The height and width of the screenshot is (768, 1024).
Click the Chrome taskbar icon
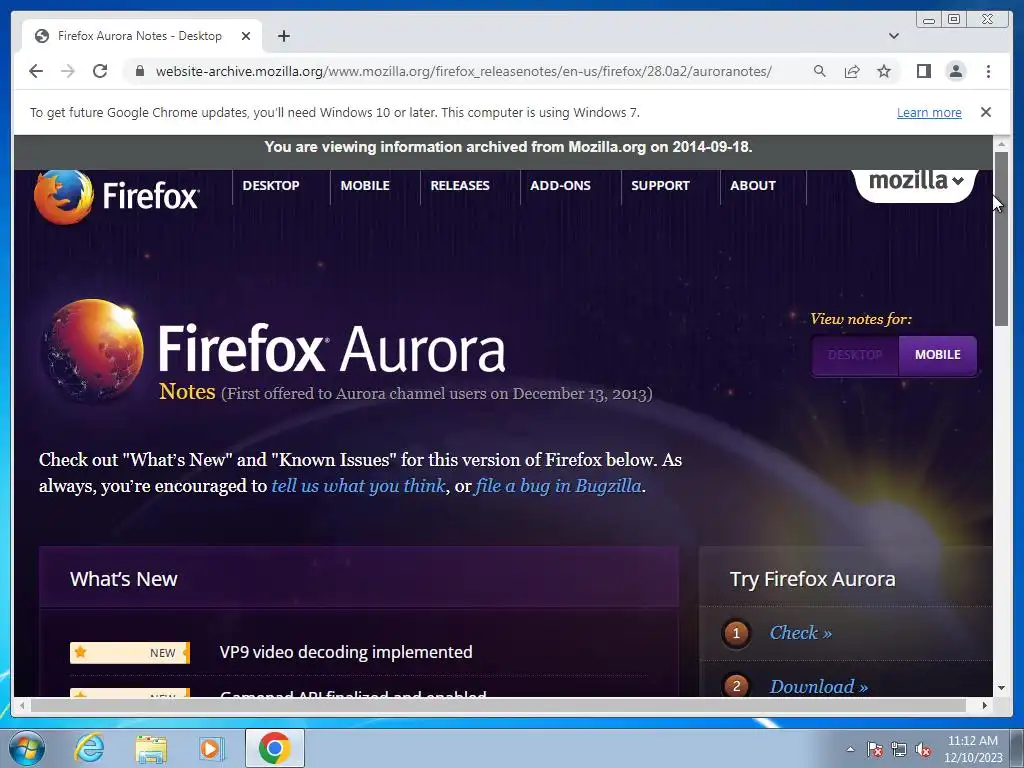[274, 748]
